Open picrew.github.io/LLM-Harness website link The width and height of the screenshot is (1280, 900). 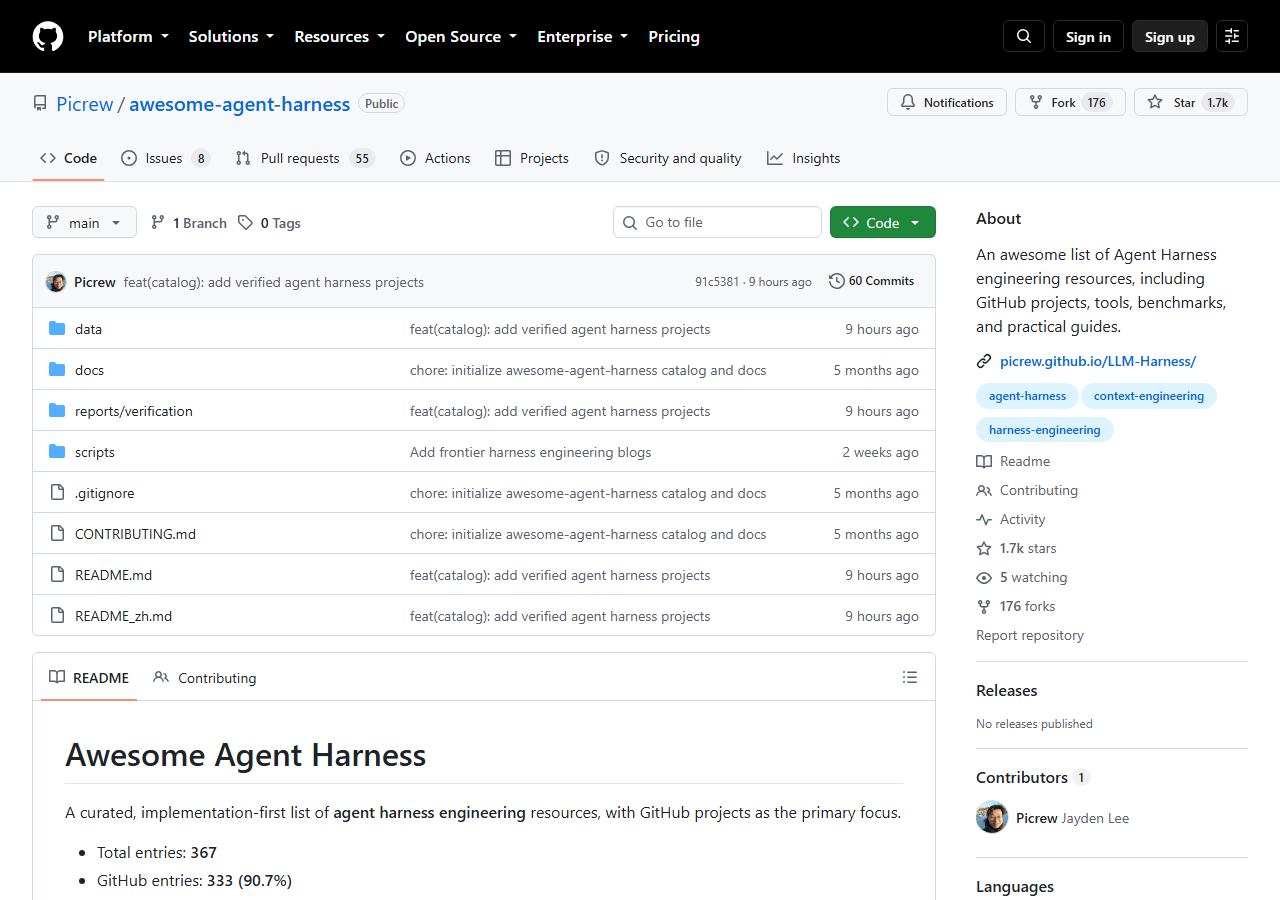[x=1098, y=361]
